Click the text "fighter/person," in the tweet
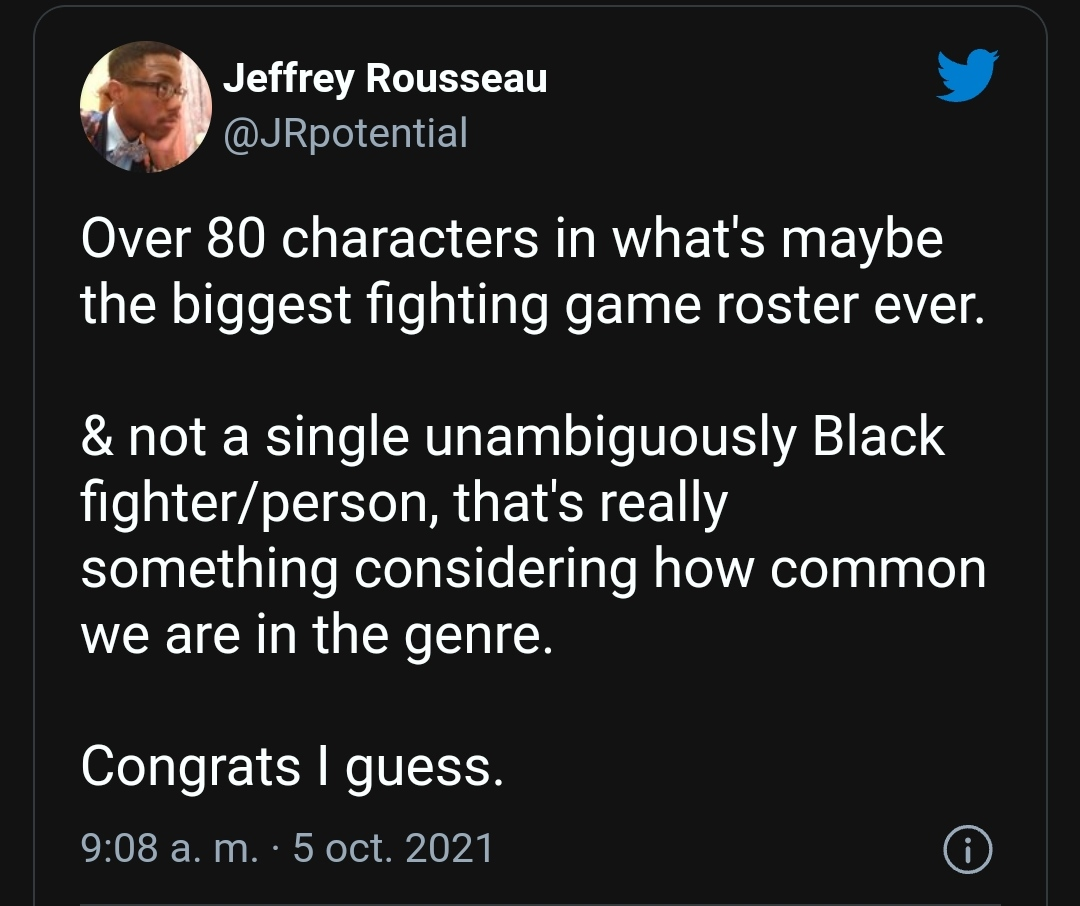The height and width of the screenshot is (906, 1080). coord(259,504)
